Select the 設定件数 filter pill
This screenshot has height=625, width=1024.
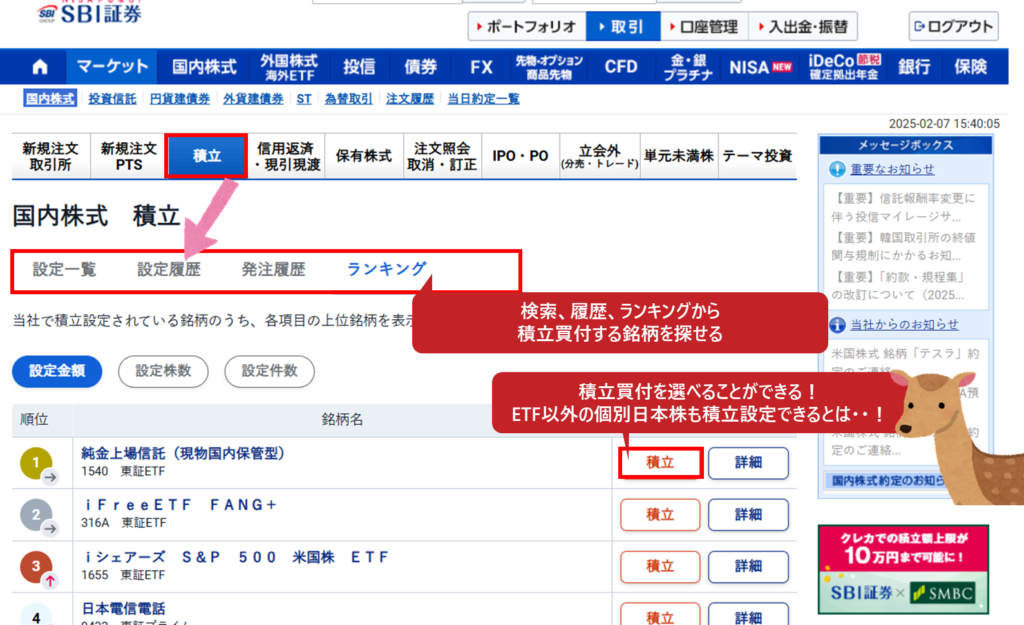pos(269,371)
